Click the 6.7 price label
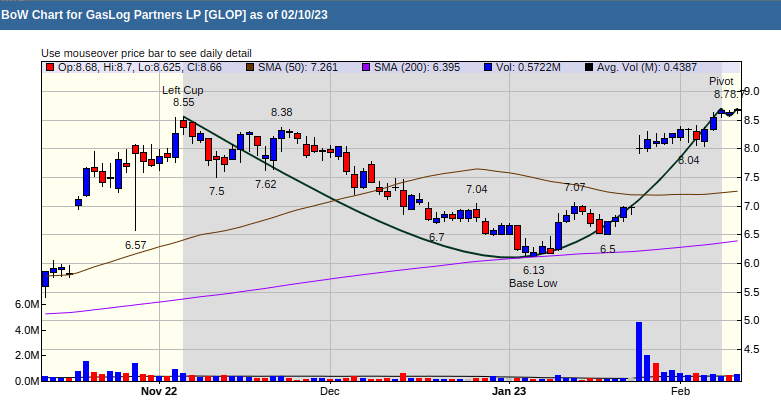 [x=436, y=237]
